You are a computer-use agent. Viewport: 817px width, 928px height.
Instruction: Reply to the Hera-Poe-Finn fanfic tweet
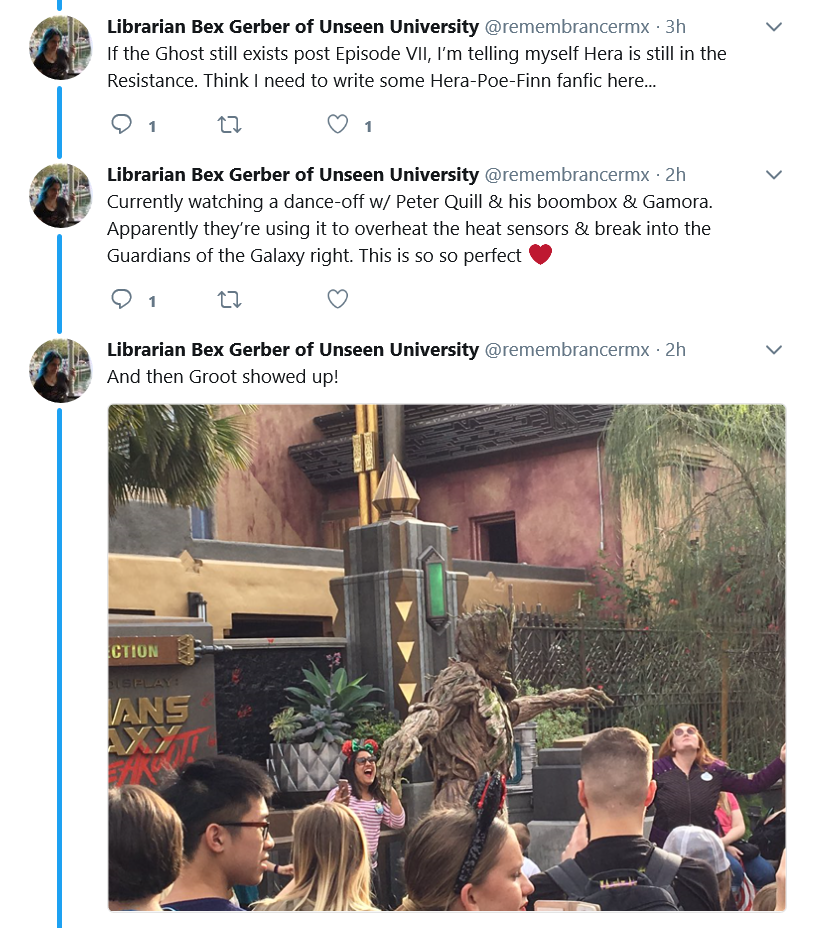[121, 124]
